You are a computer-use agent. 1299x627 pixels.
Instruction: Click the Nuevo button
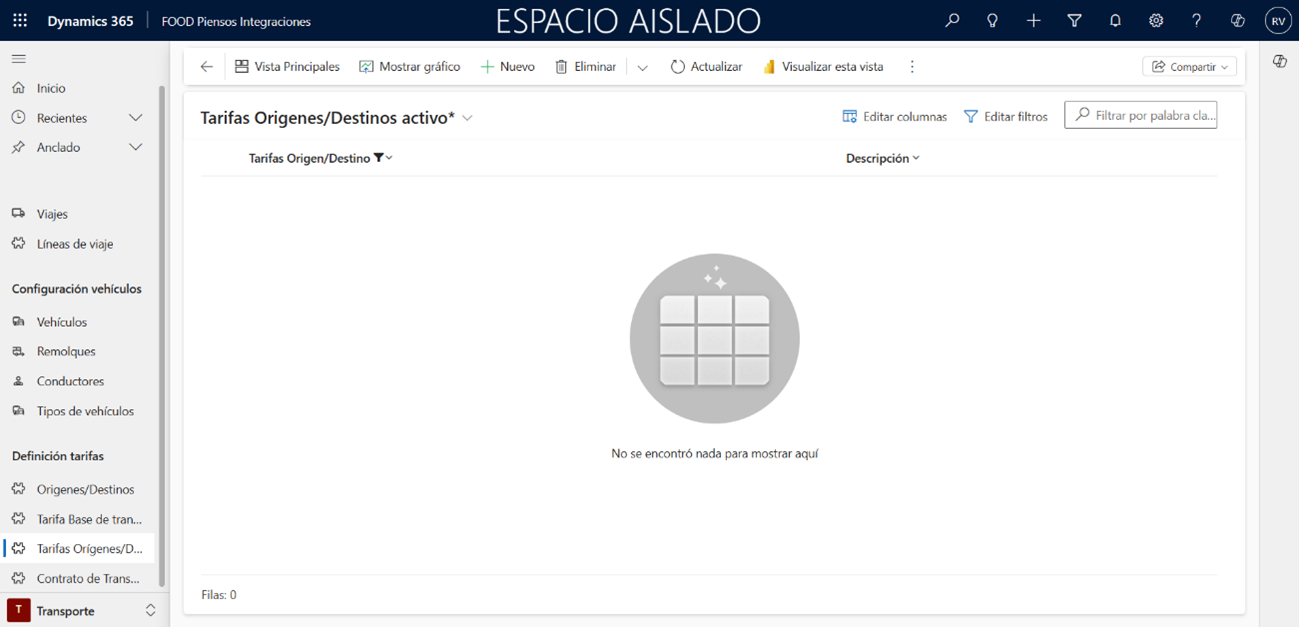tap(508, 67)
